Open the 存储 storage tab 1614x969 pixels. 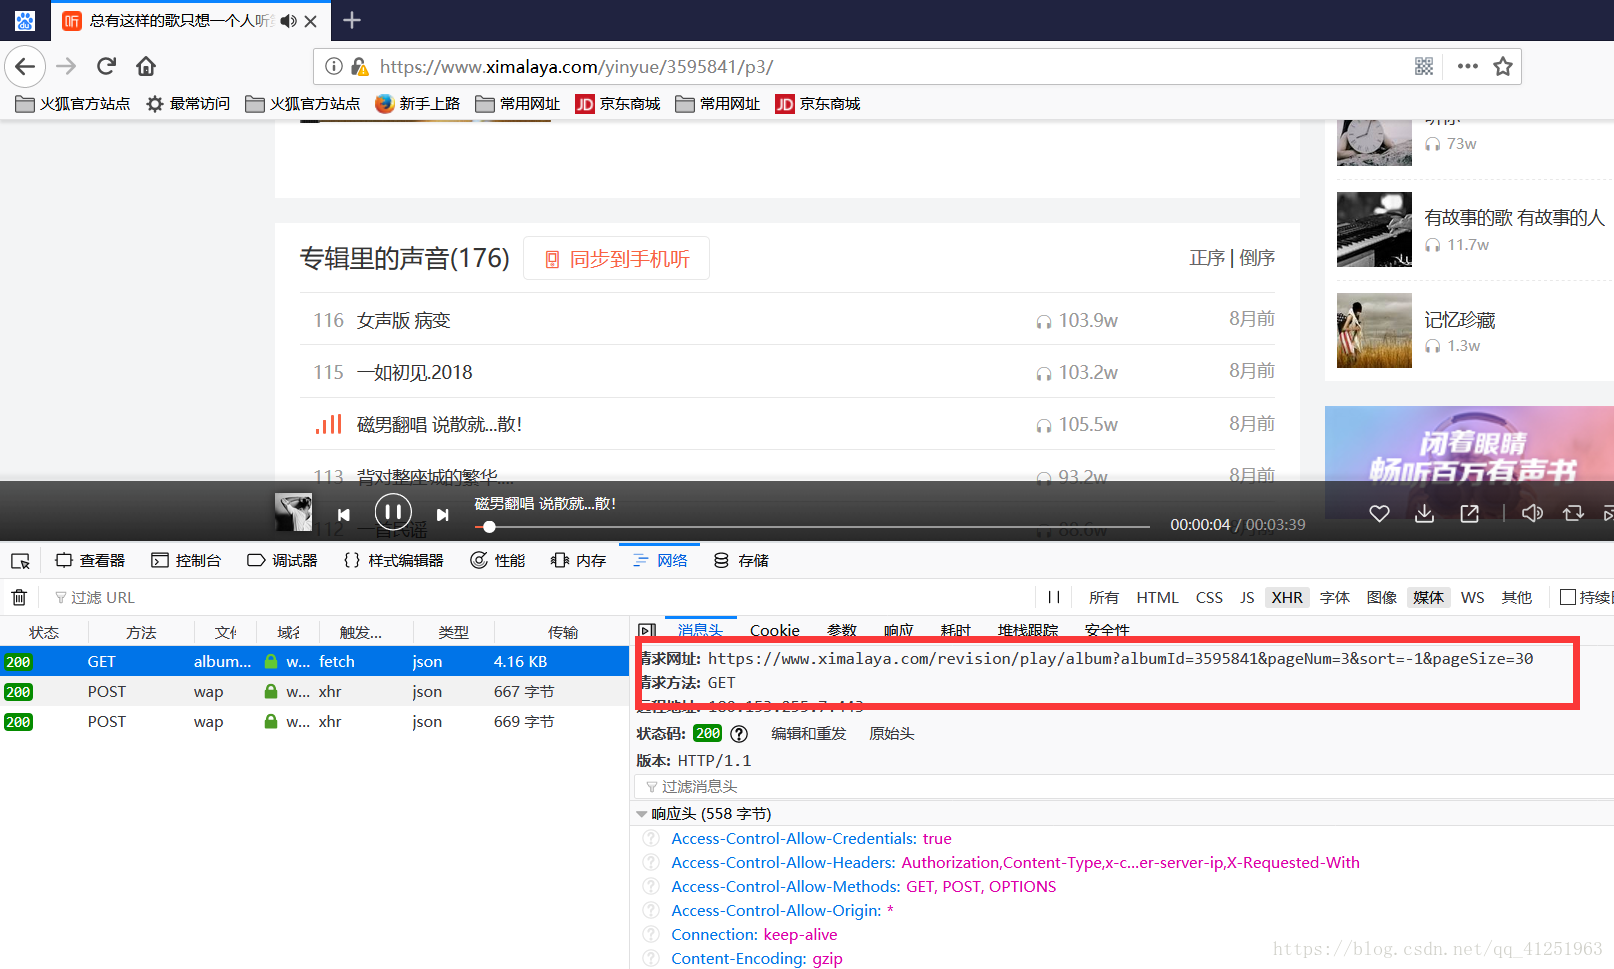pos(741,560)
